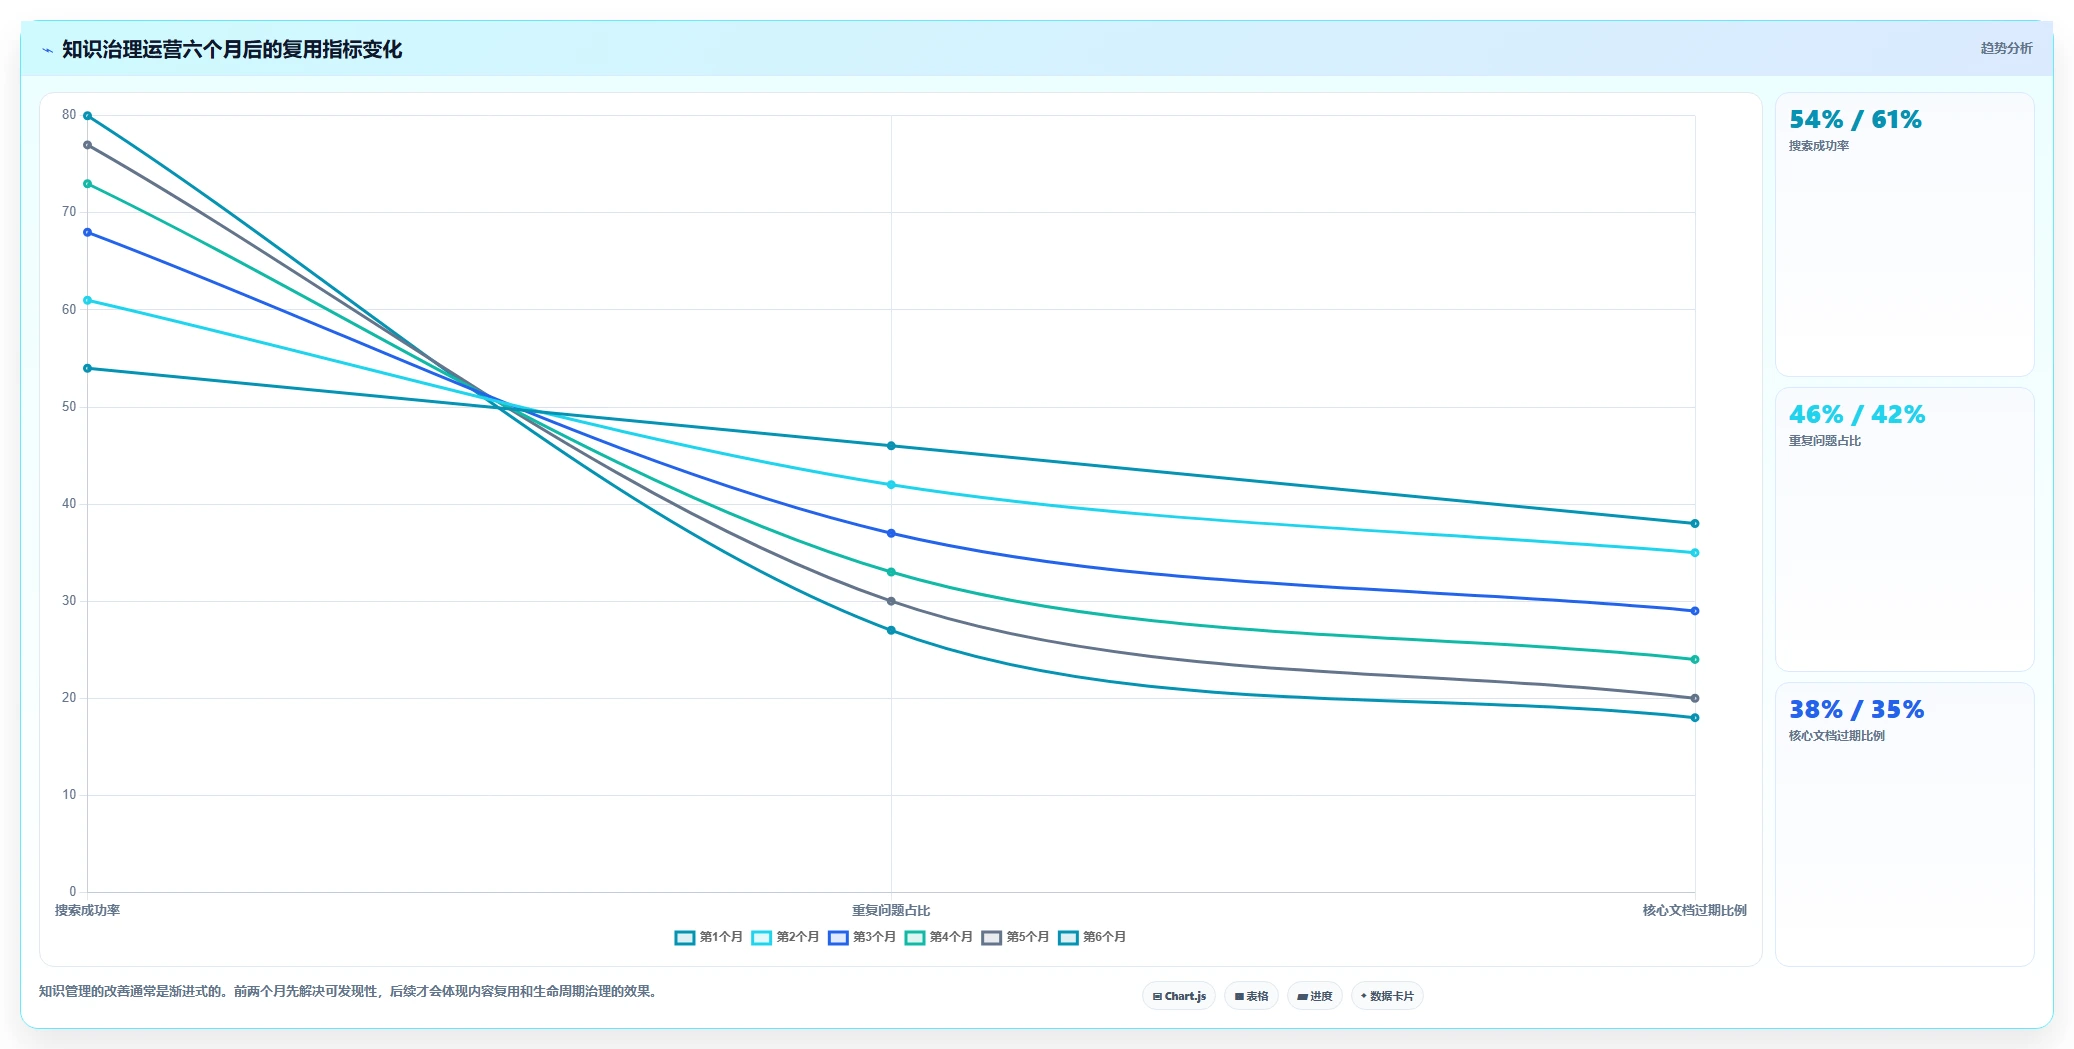Viewport: 2074px width, 1049px height.
Task: Click the title 知识治理运营六个月后的复用指标变化
Action: [232, 49]
